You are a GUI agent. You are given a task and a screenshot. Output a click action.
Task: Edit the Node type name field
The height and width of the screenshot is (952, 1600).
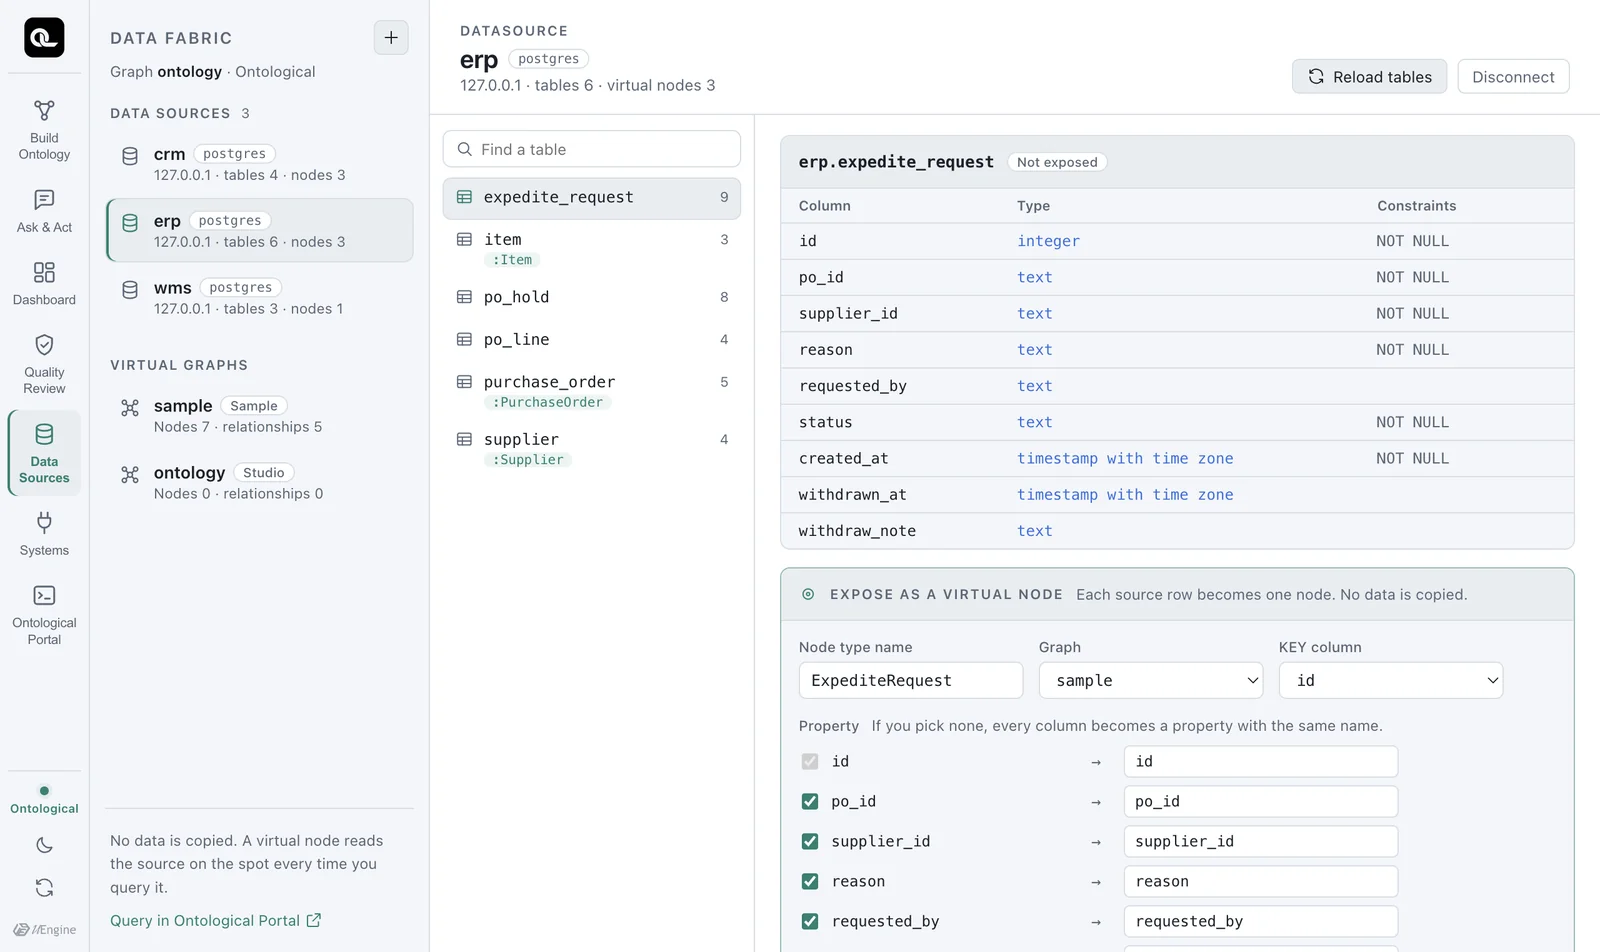pyautogui.click(x=911, y=680)
